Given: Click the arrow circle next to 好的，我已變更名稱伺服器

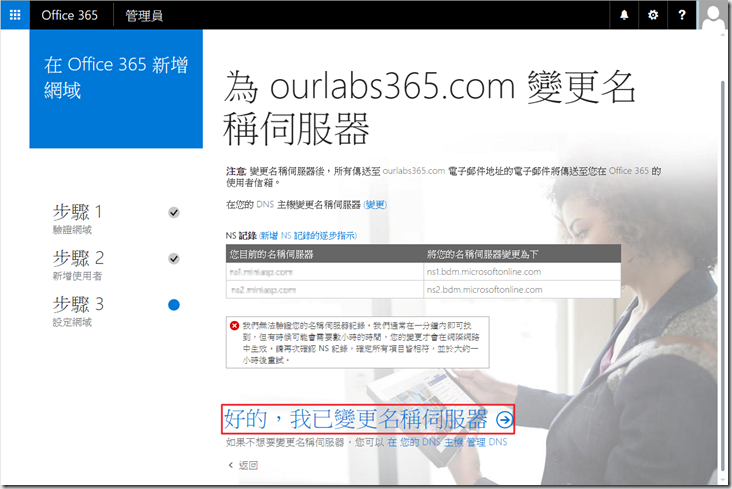Looking at the screenshot, I should pyautogui.click(x=504, y=420).
